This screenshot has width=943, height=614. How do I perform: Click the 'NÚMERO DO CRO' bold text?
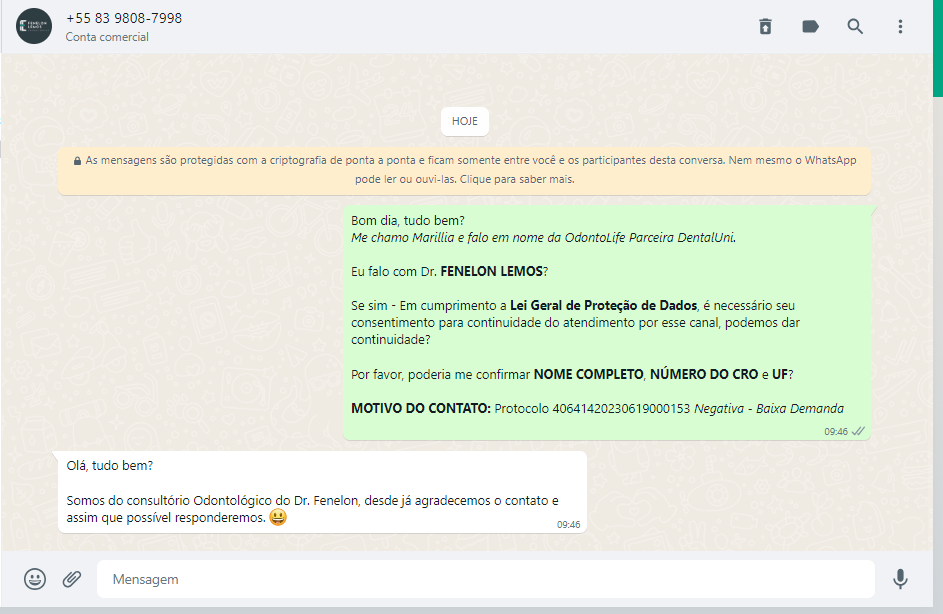(704, 374)
